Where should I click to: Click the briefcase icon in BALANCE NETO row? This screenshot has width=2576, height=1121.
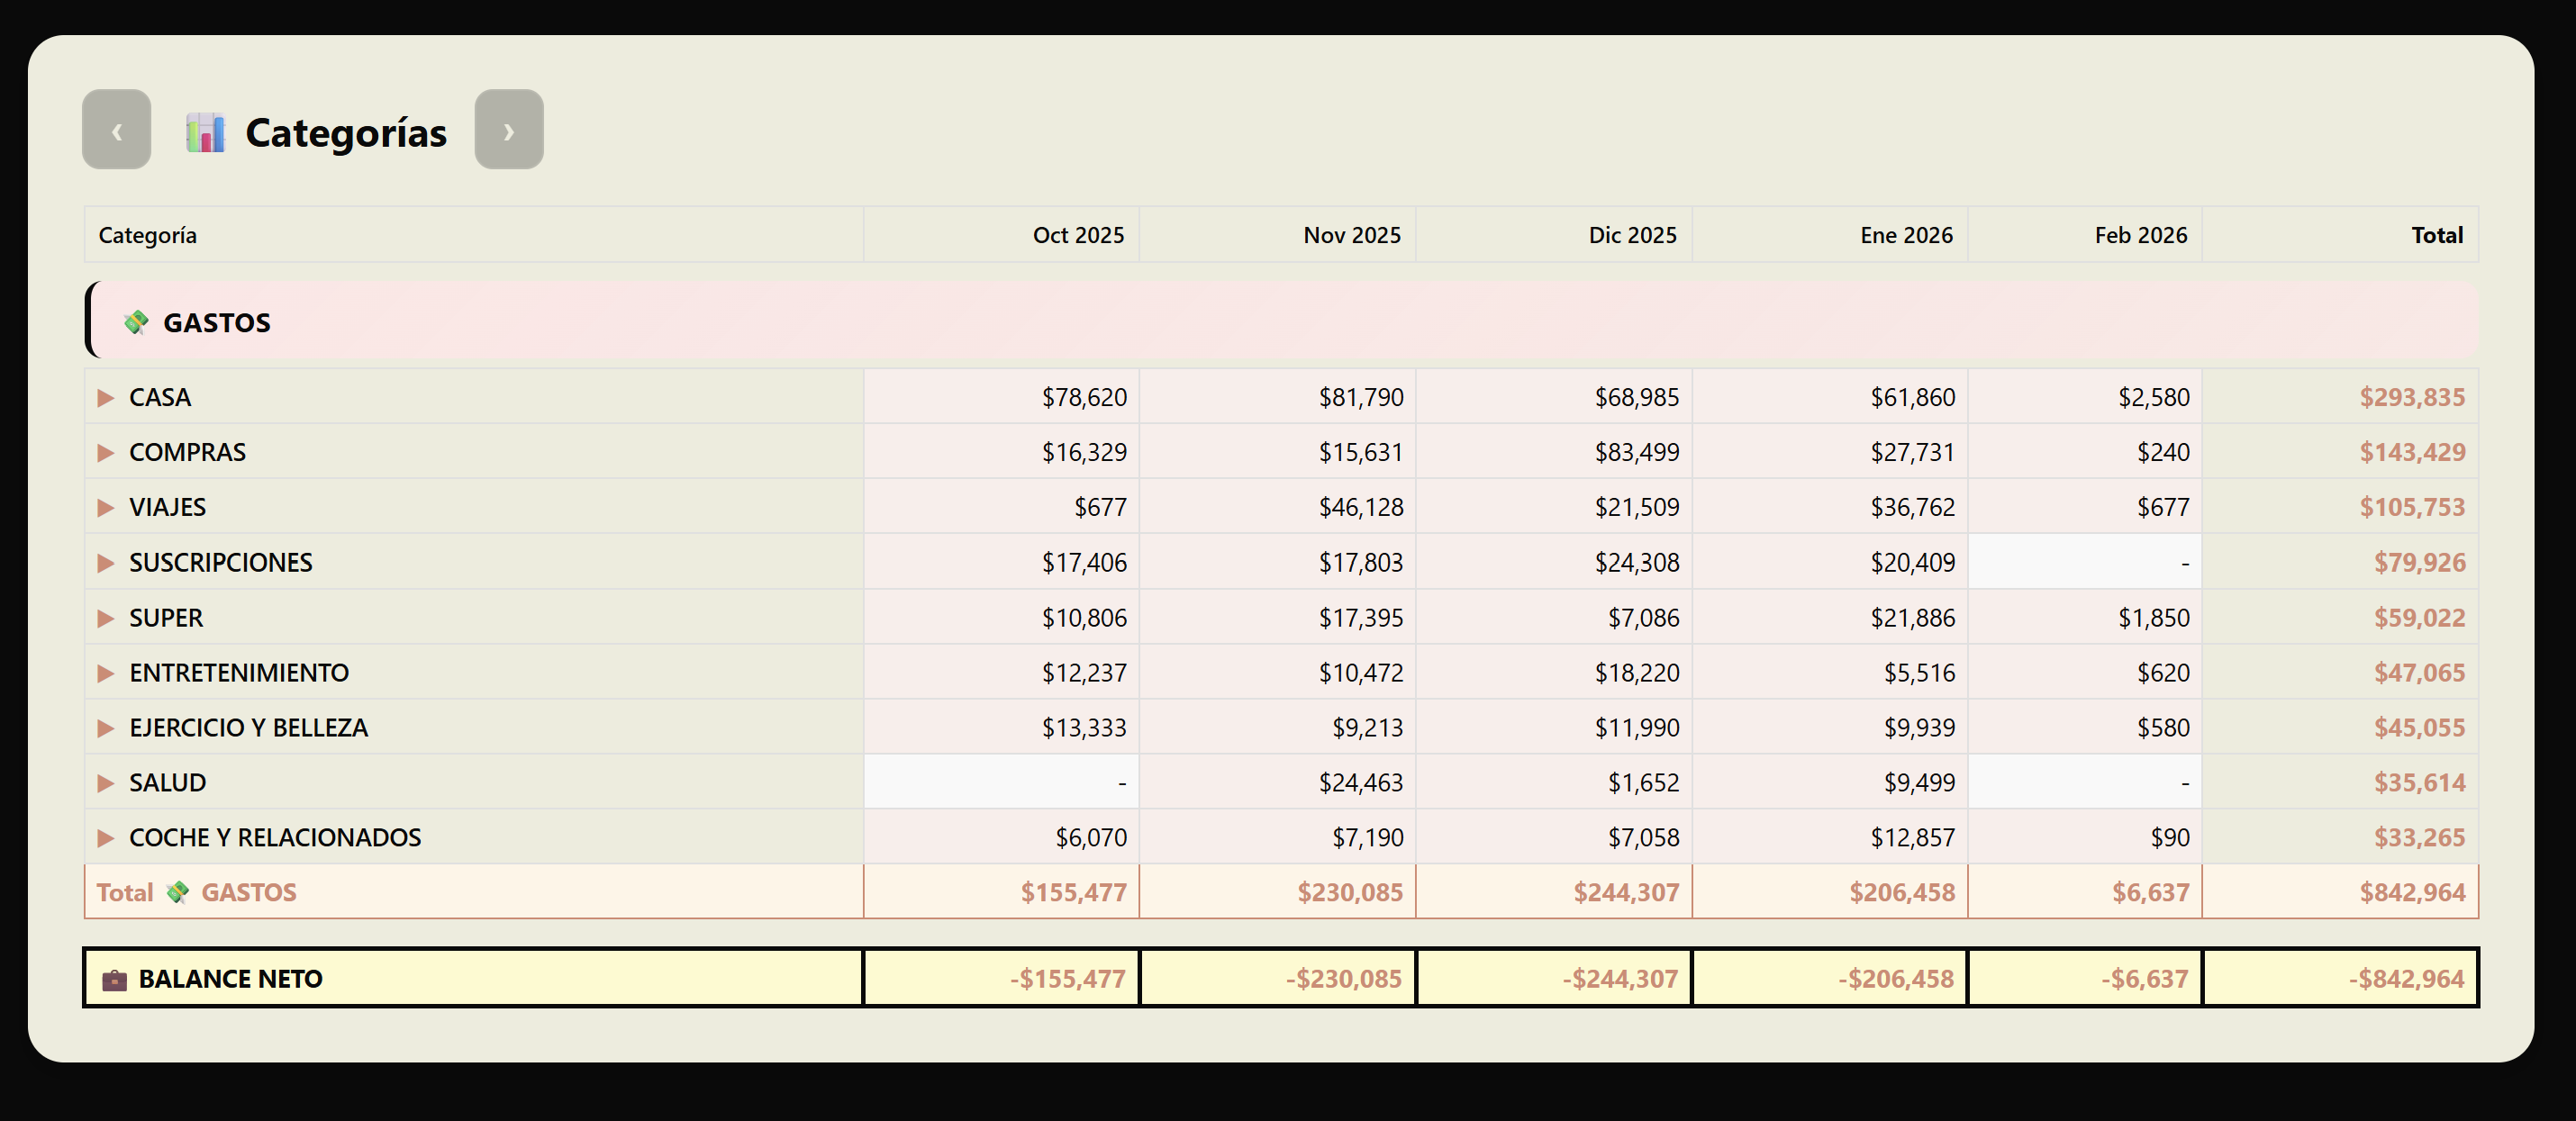[x=115, y=978]
